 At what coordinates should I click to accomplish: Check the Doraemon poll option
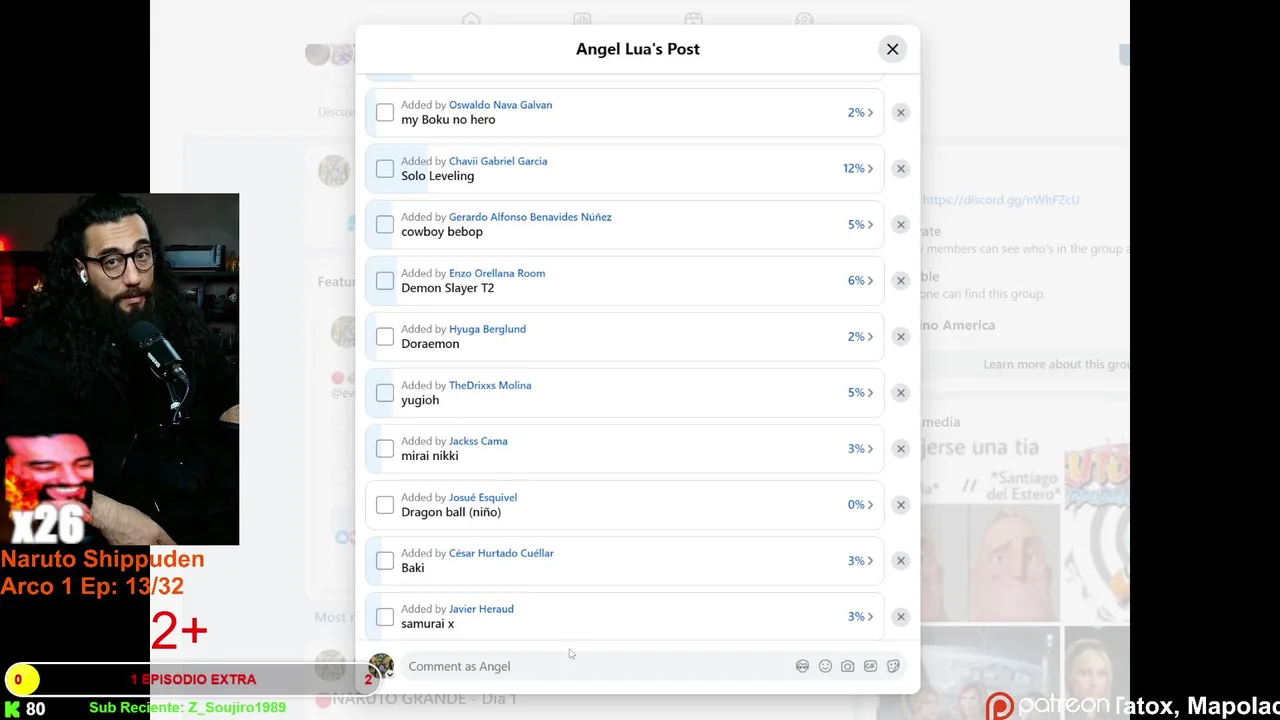point(385,337)
